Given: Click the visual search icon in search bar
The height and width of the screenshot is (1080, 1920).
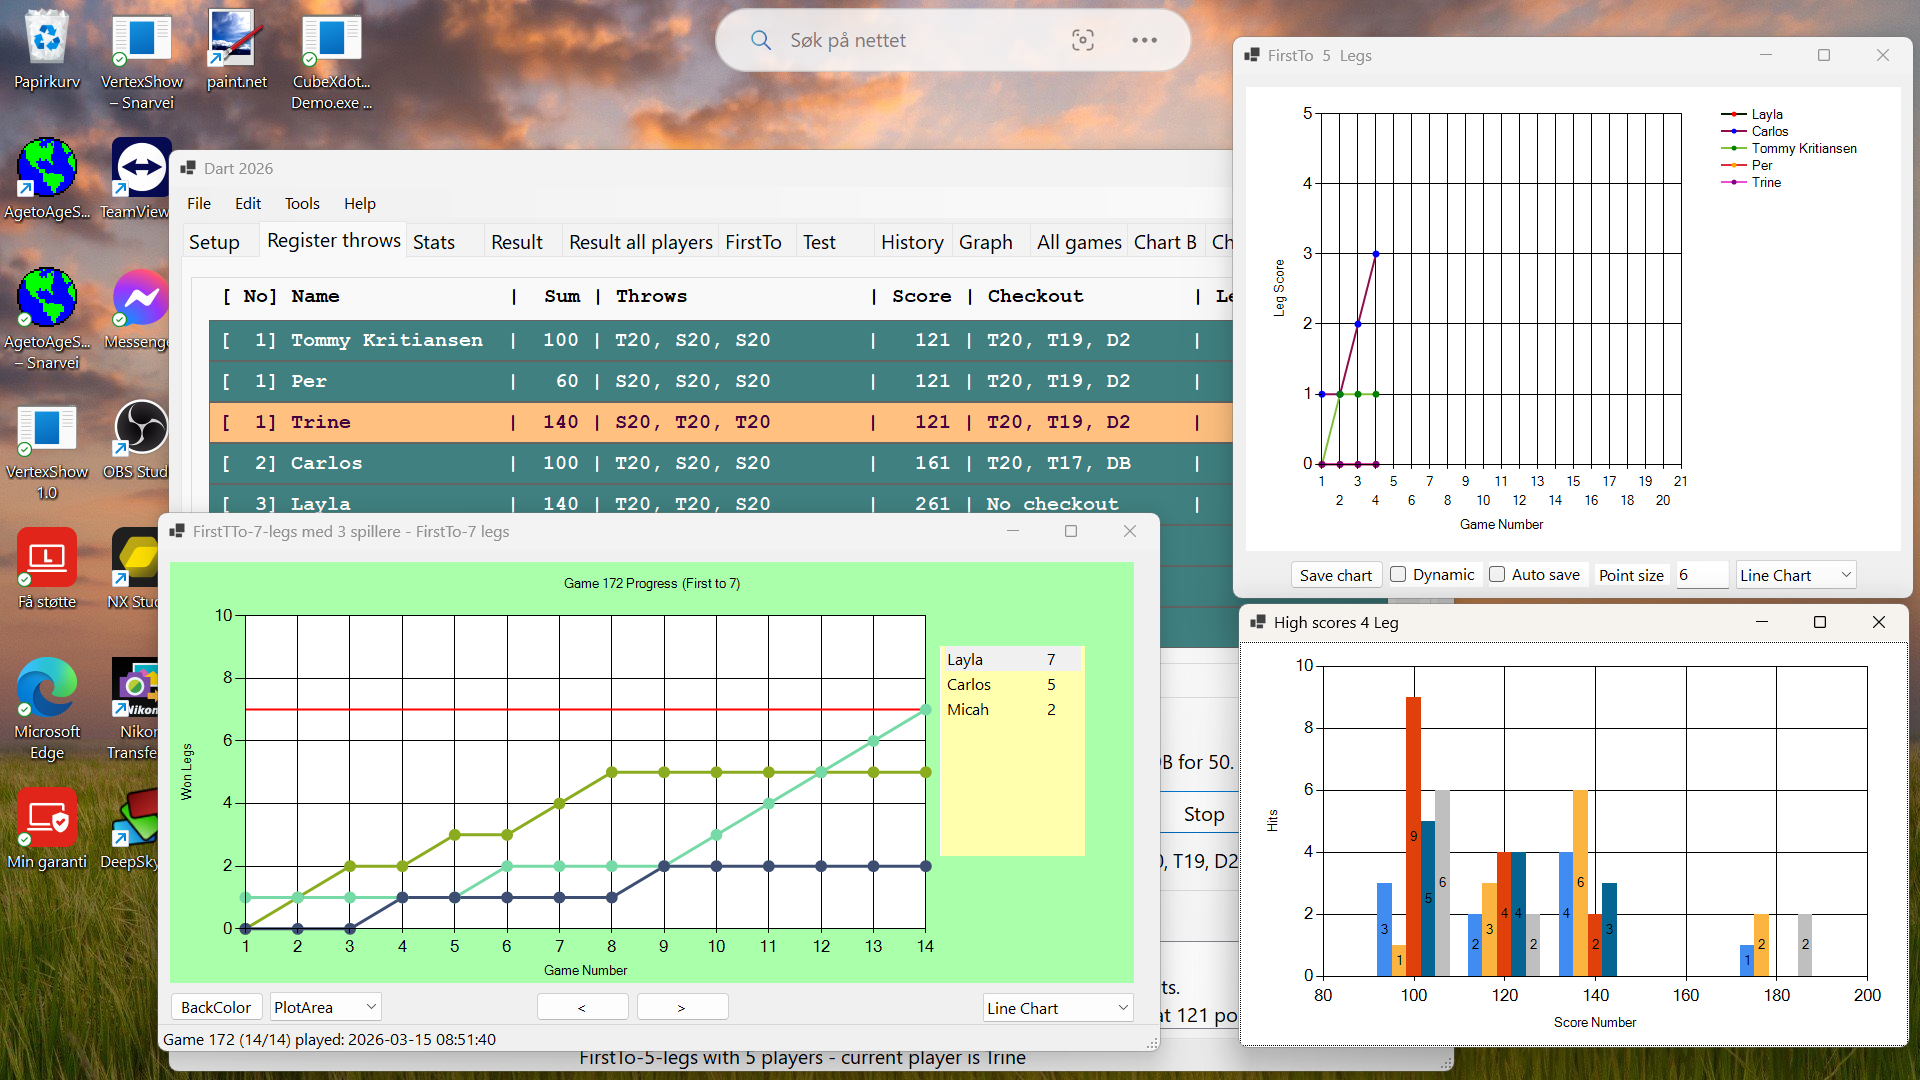Looking at the screenshot, I should 1082,40.
